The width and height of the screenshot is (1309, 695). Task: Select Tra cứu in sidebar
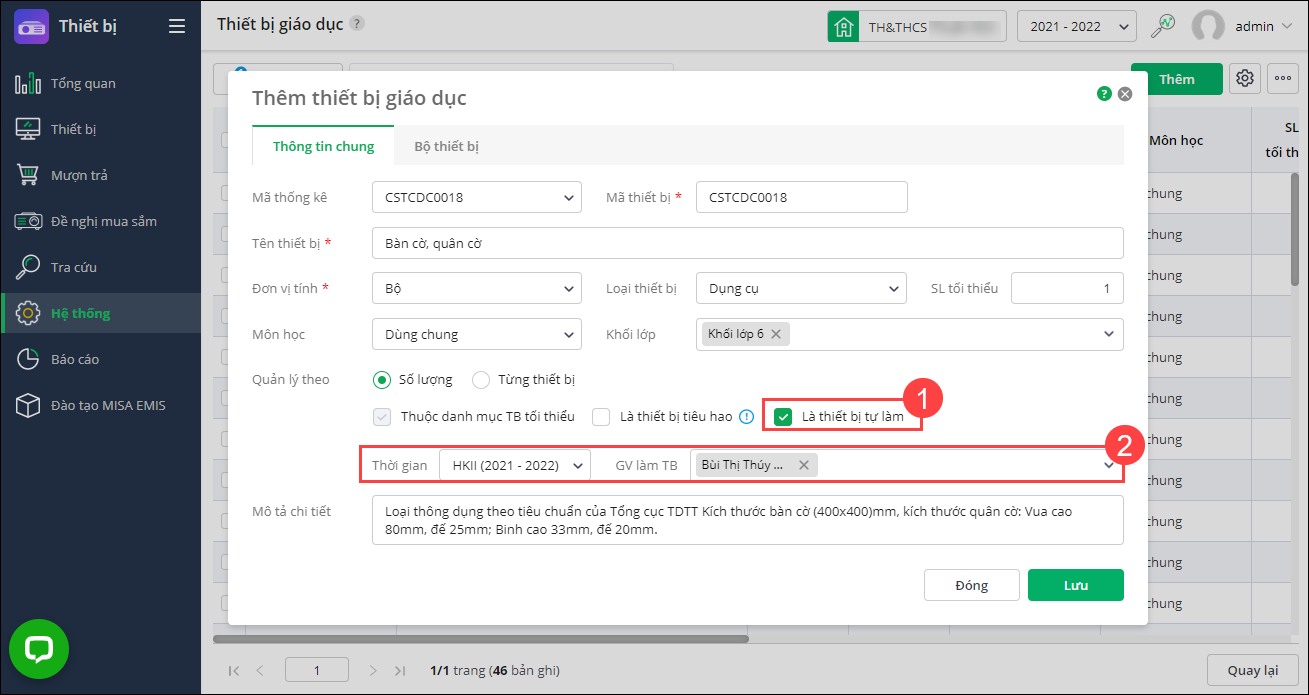(x=100, y=267)
